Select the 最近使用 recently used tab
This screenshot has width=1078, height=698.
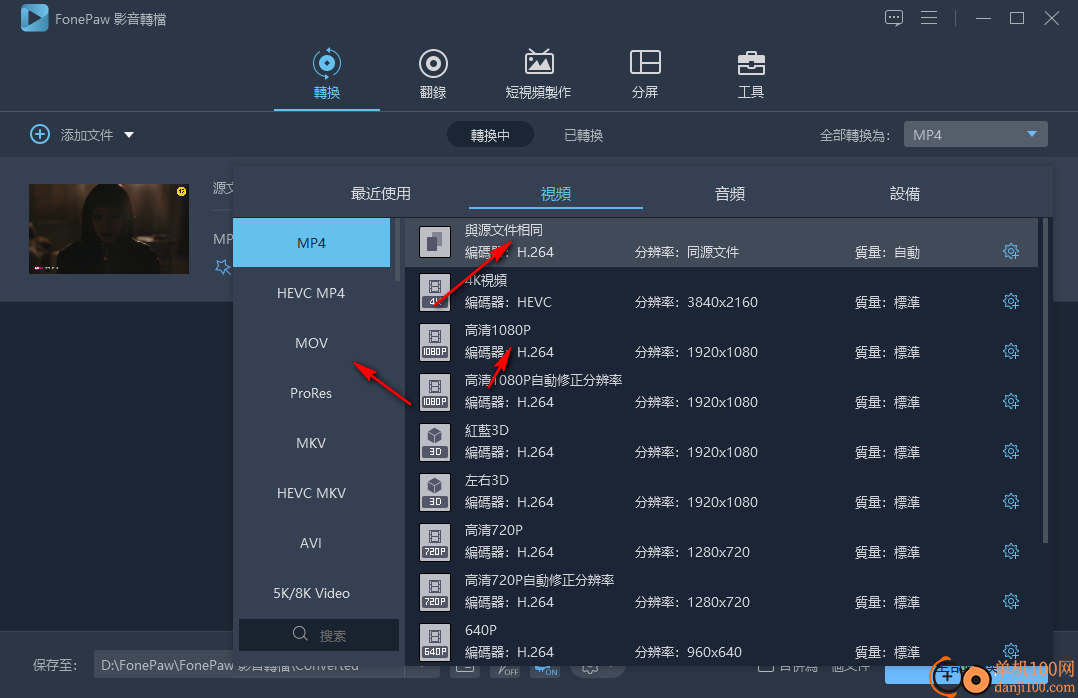tap(381, 194)
